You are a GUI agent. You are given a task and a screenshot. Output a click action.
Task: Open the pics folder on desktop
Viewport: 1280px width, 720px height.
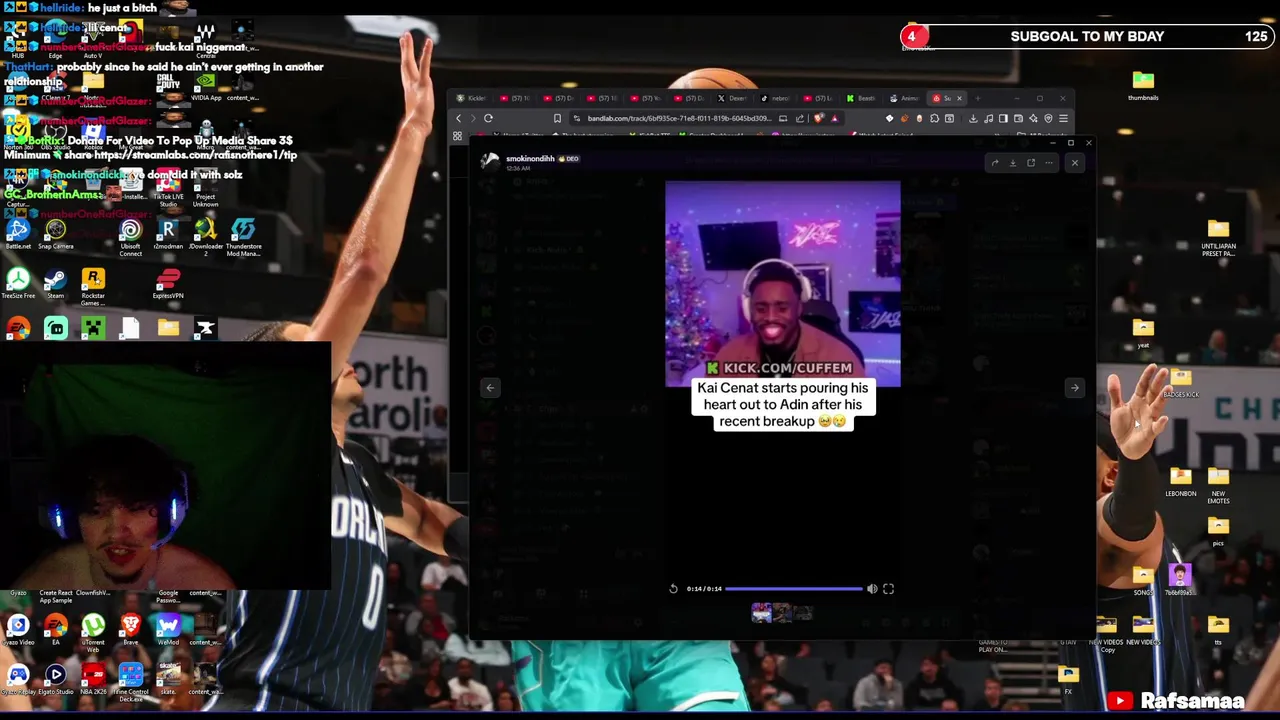coord(1218,531)
